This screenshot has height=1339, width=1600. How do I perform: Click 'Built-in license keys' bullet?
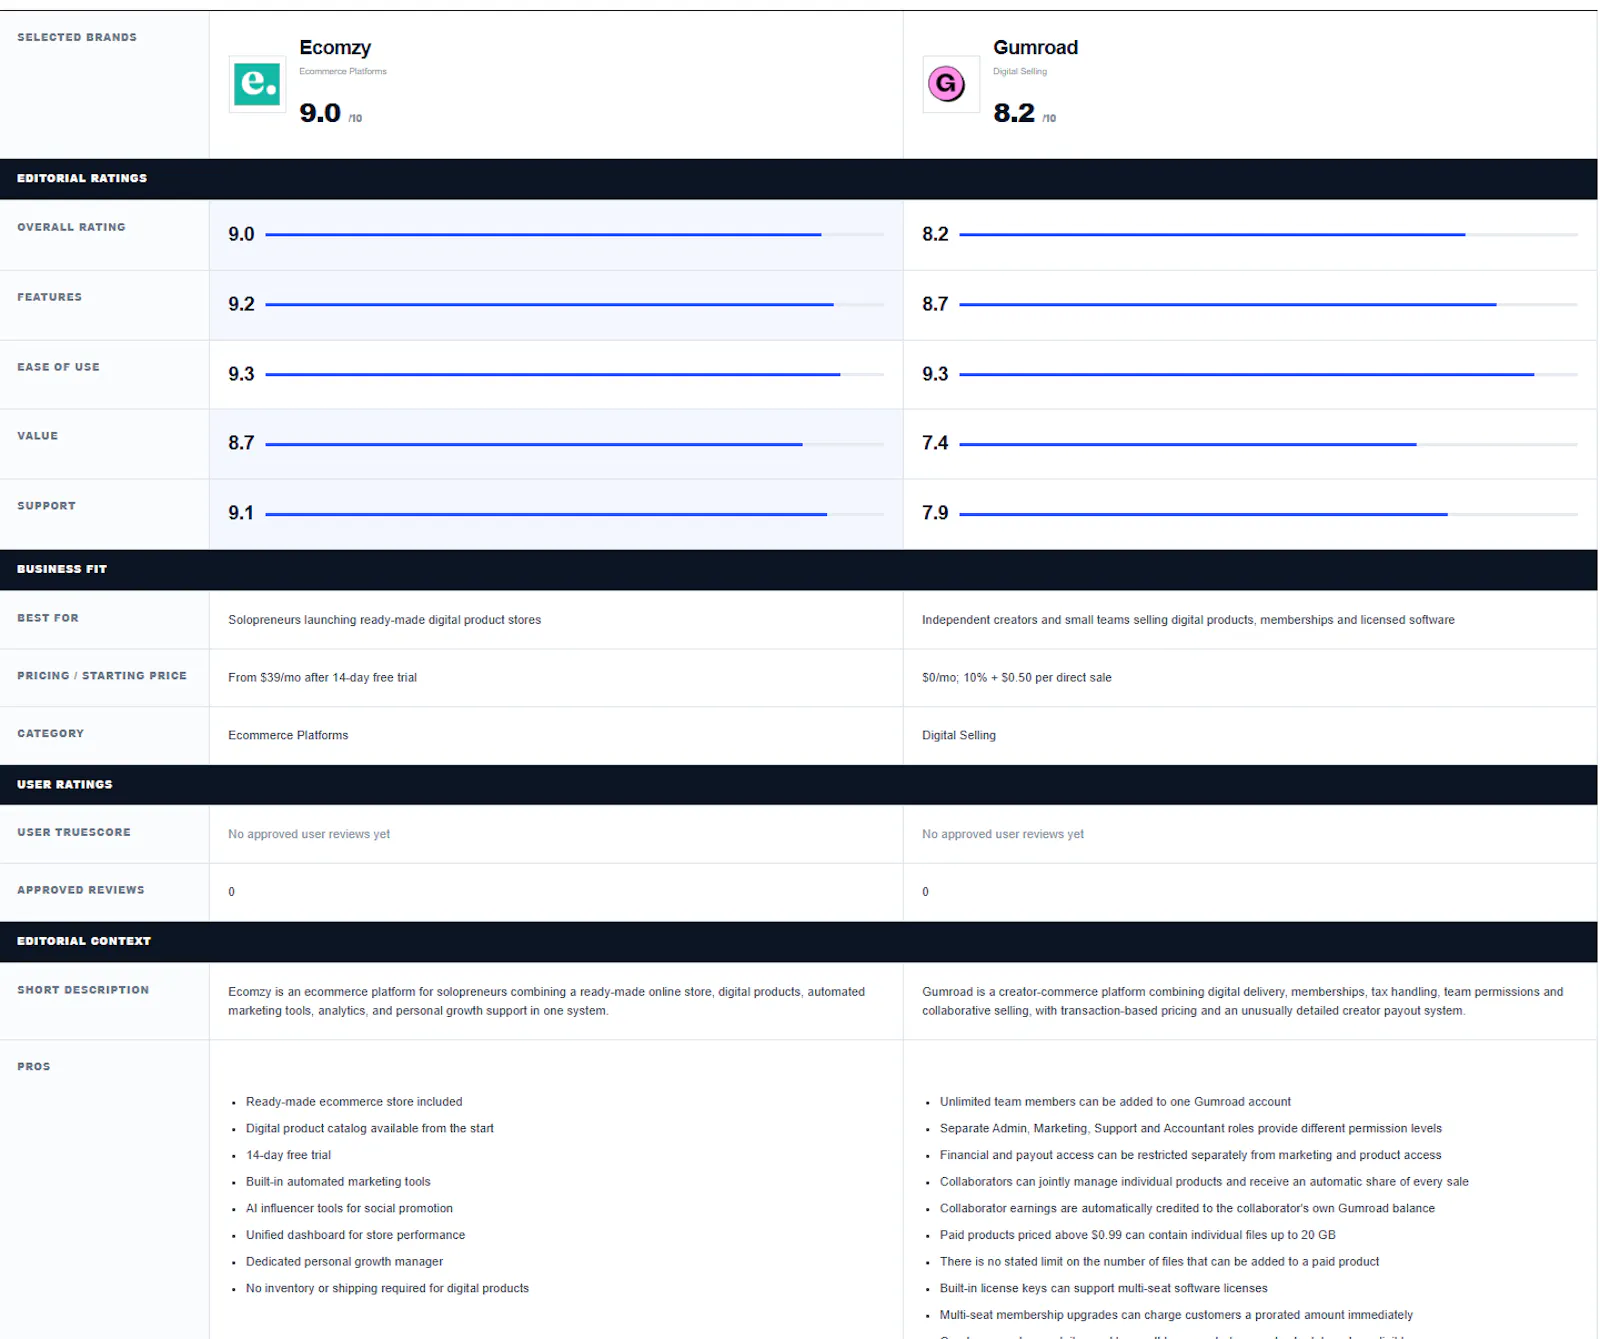point(1103,1289)
